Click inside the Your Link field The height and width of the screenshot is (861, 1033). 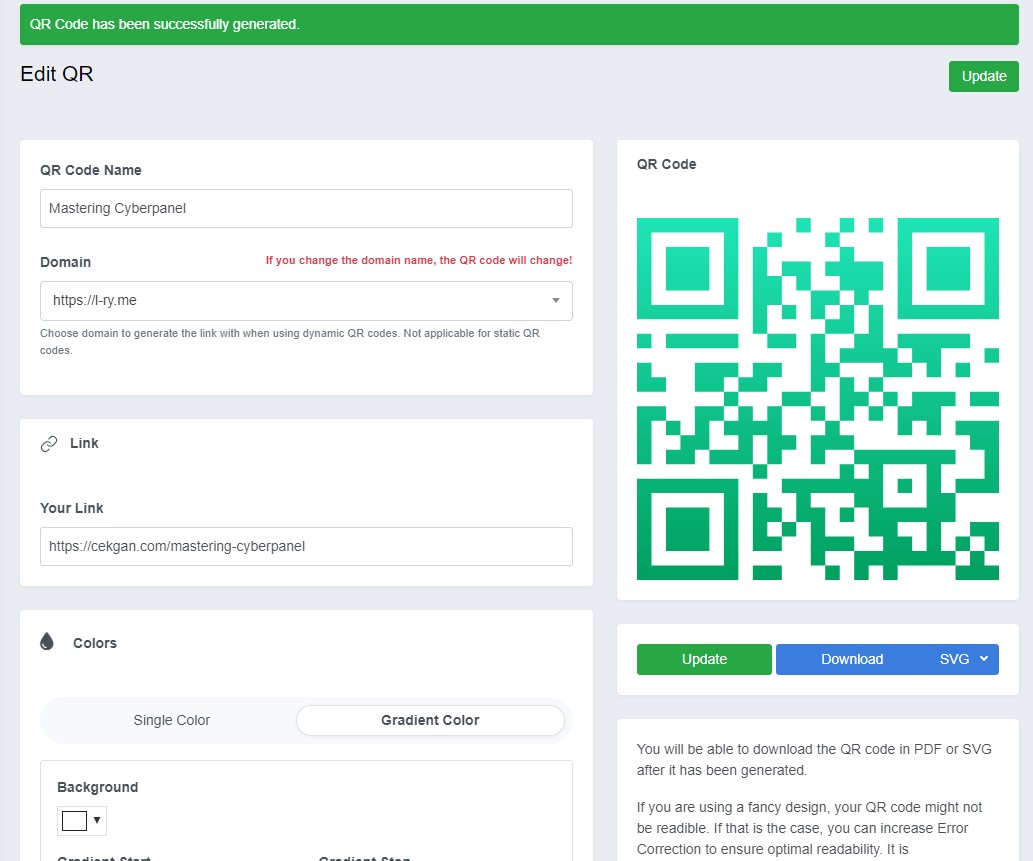(x=306, y=546)
